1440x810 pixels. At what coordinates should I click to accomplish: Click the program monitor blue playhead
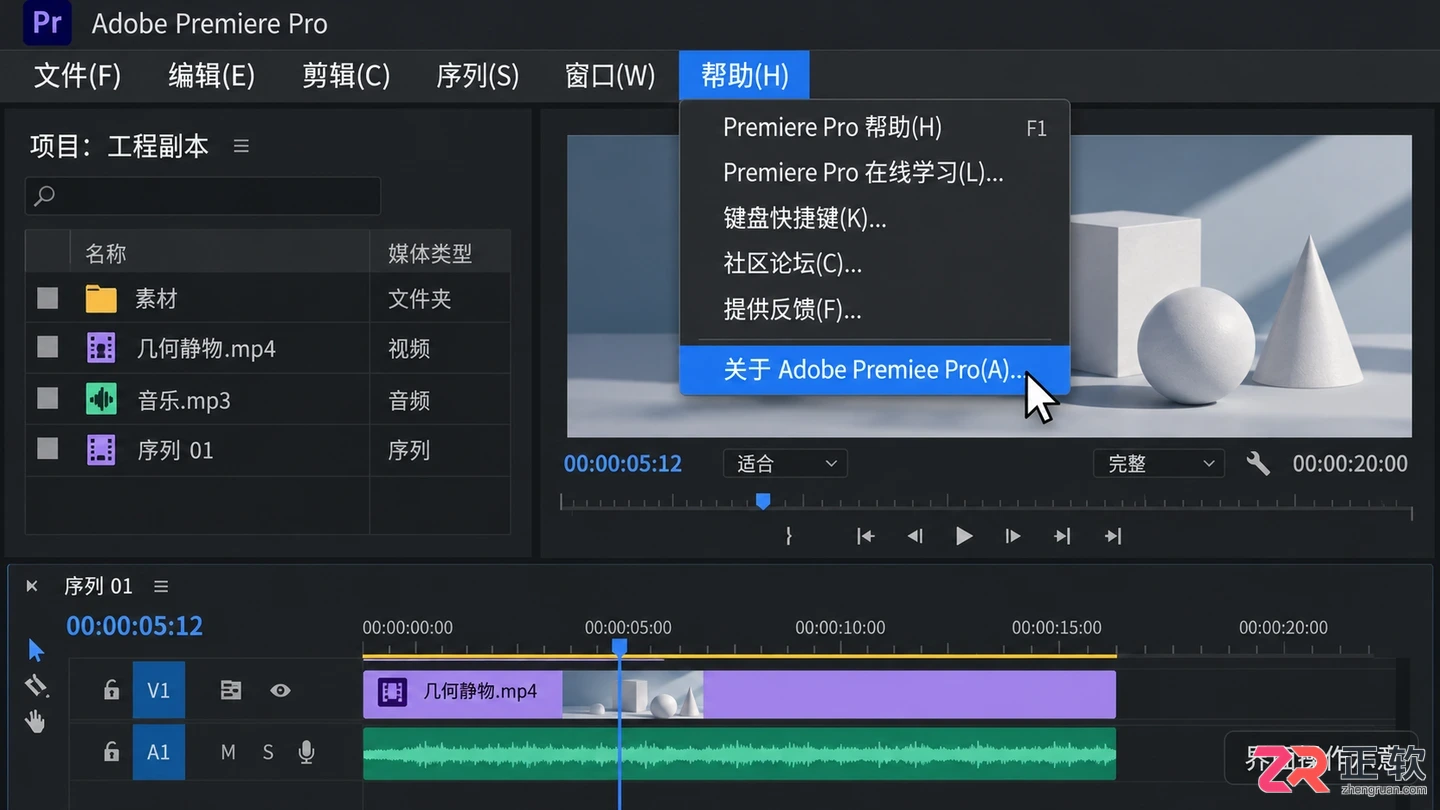[x=763, y=500]
